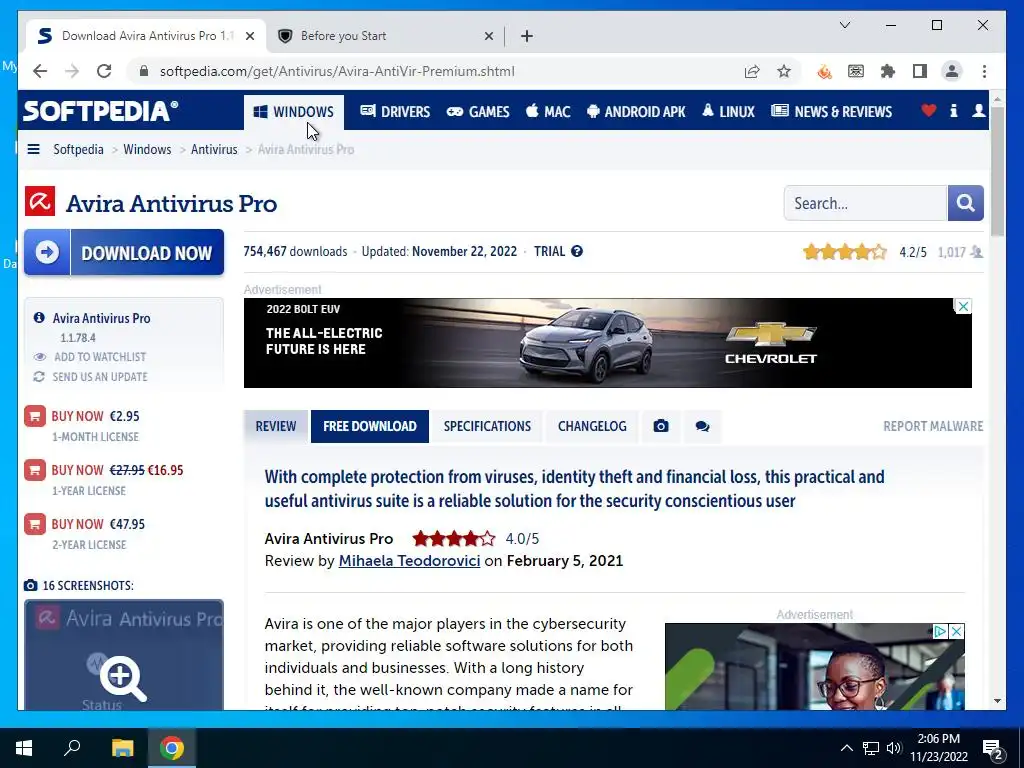Open the screenshots camera tab
This screenshot has width=1024, height=768.
tap(661, 426)
